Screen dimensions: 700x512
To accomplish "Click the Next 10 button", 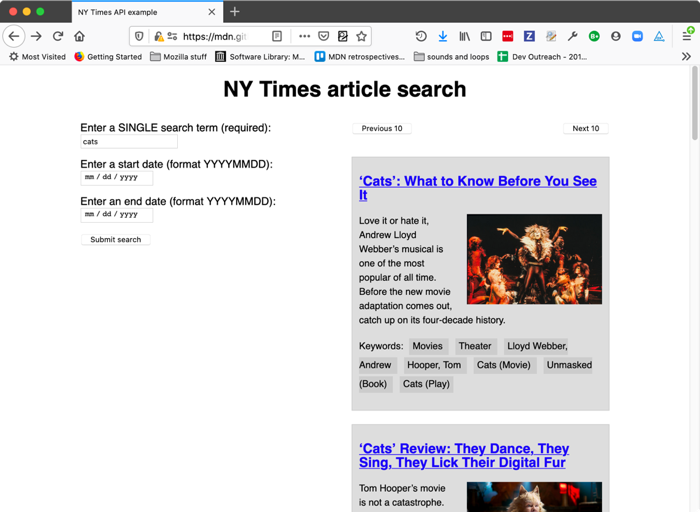I will (x=585, y=129).
